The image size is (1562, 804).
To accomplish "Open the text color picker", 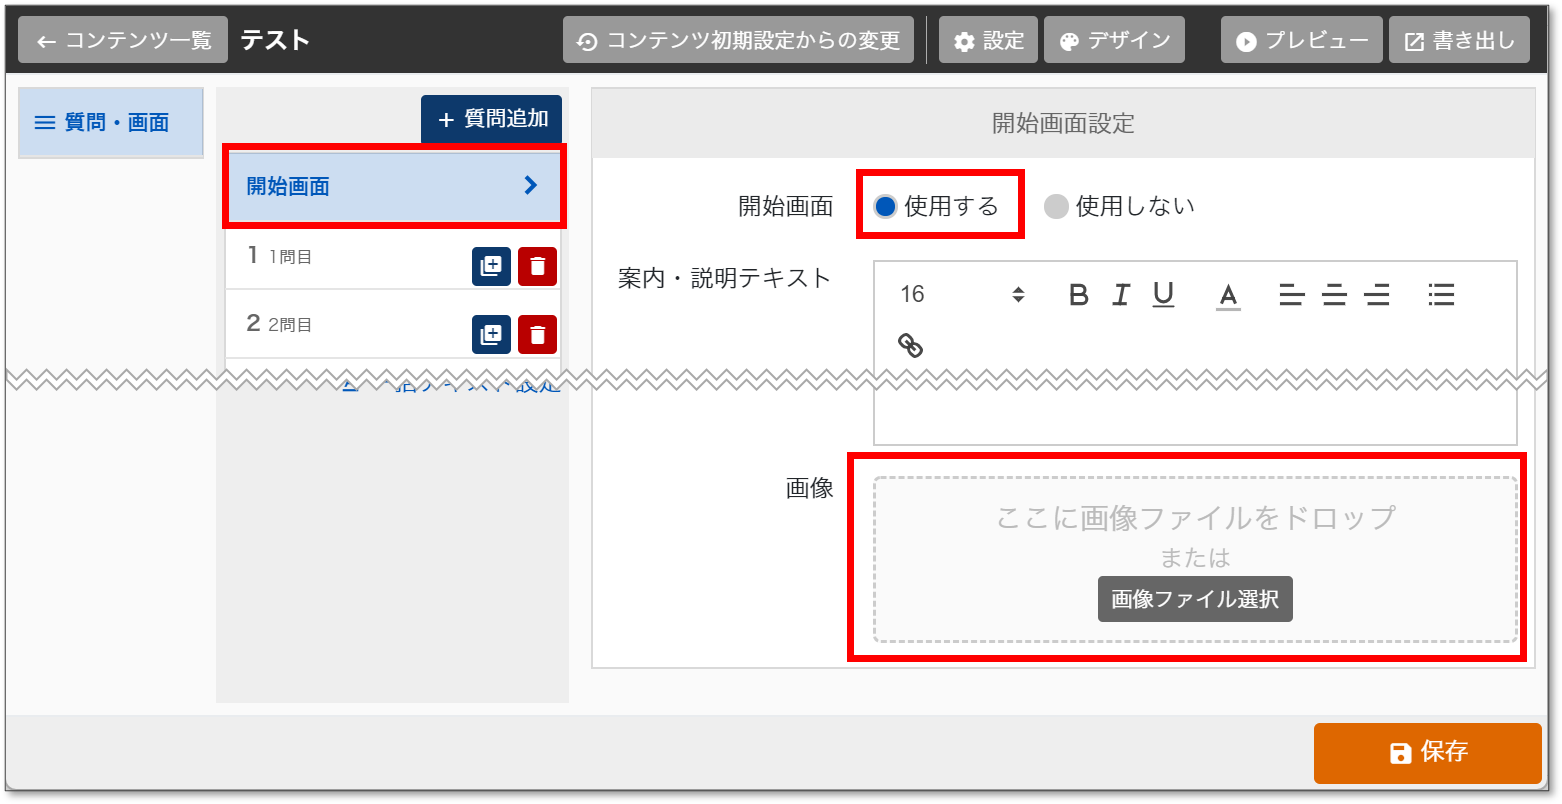I will (1228, 295).
